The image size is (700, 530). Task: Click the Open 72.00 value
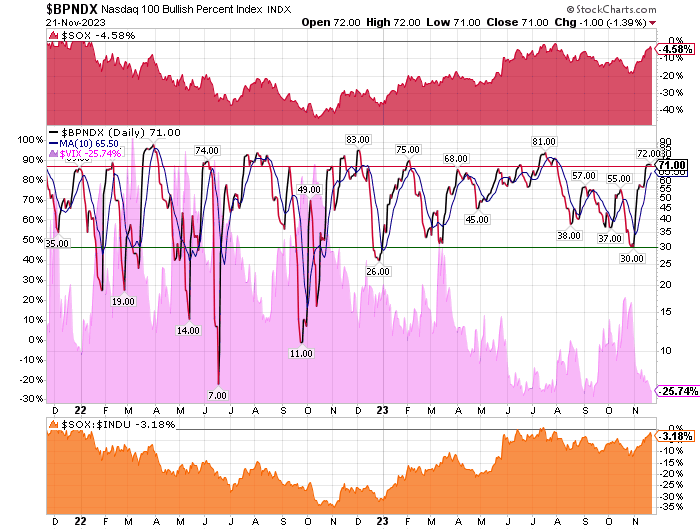coord(331,22)
